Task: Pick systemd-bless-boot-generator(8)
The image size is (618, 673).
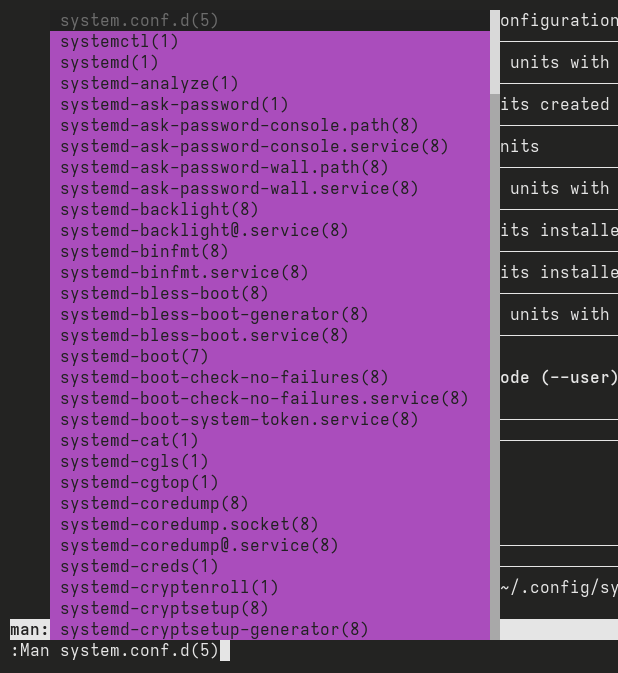Action: click(x=270, y=315)
